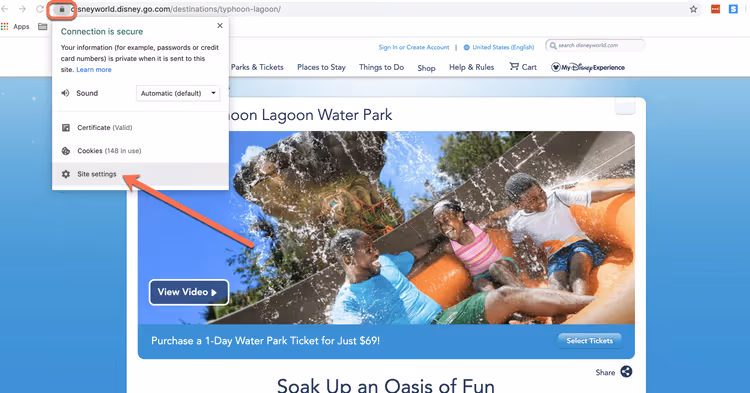Click Sign In or Create Account link
The image size is (750, 393).
tap(414, 47)
